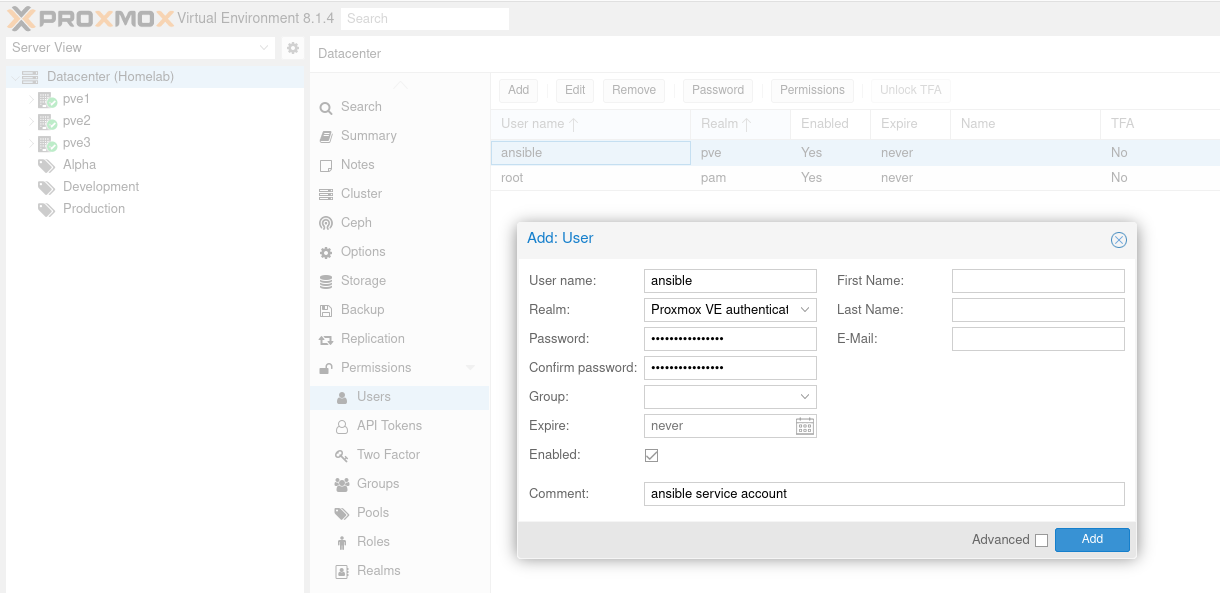This screenshot has width=1220, height=593.
Task: Click the Backup floppy icon
Action: (x=326, y=310)
